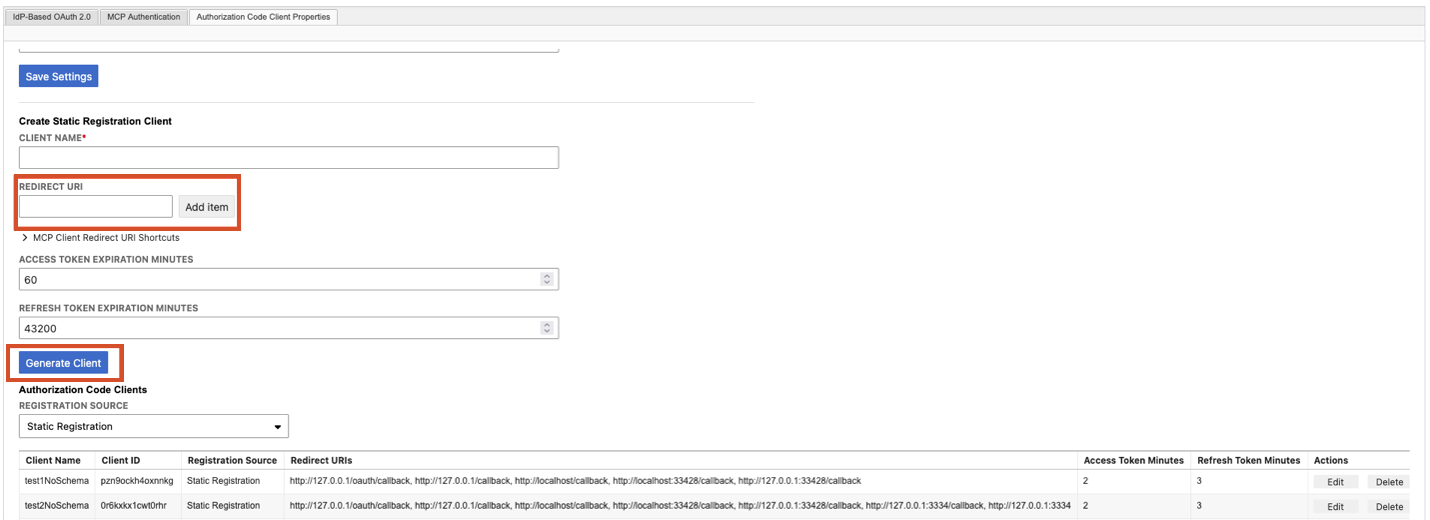Select the test2NoSchema client name cell
The width and height of the screenshot is (1430, 520).
point(57,506)
